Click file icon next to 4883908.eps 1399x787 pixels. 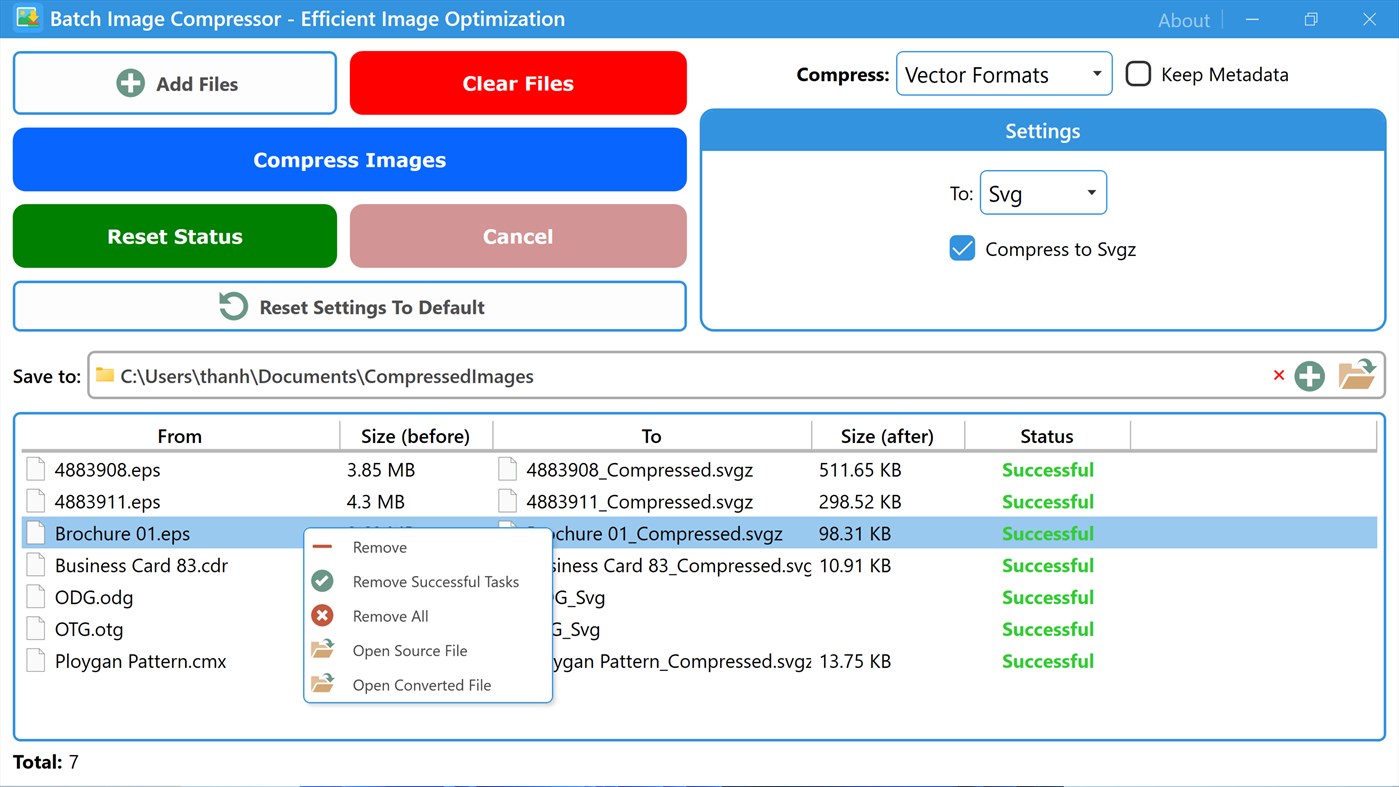[x=36, y=470]
